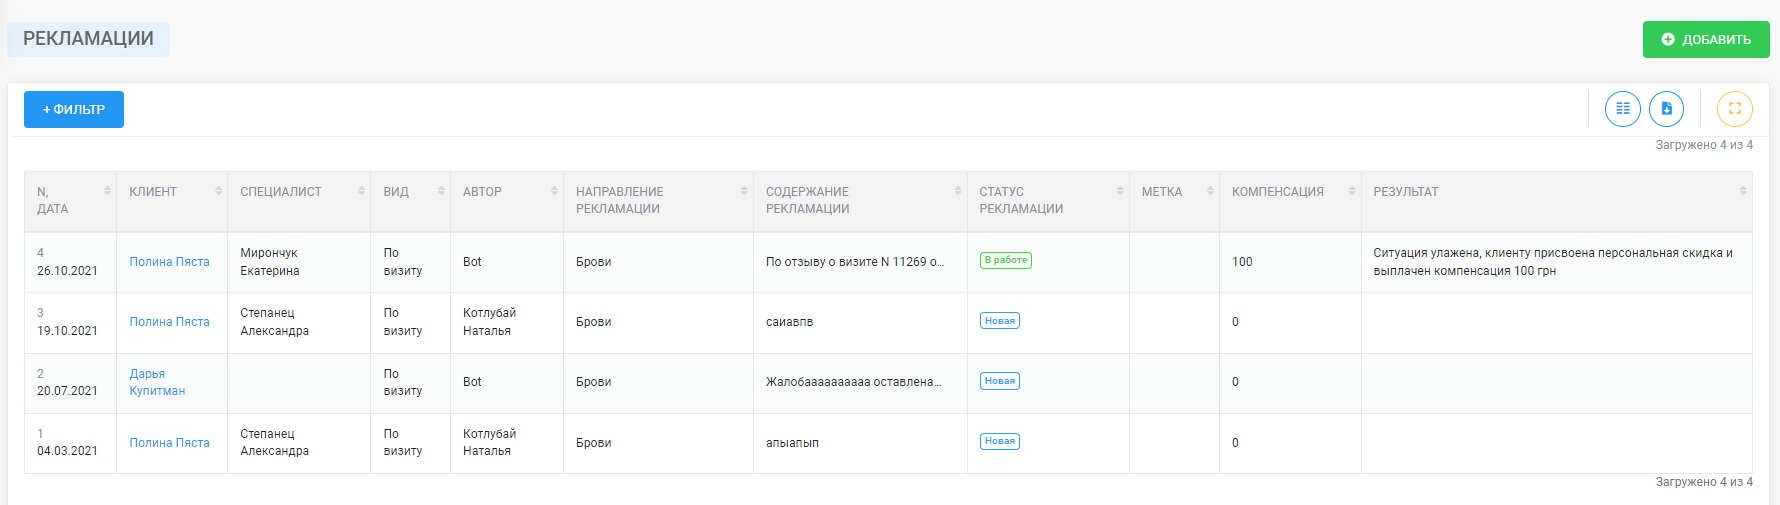The width and height of the screenshot is (1780, 505).
Task: Sort by the Компенсация column sort arrows
Action: pos(1351,191)
